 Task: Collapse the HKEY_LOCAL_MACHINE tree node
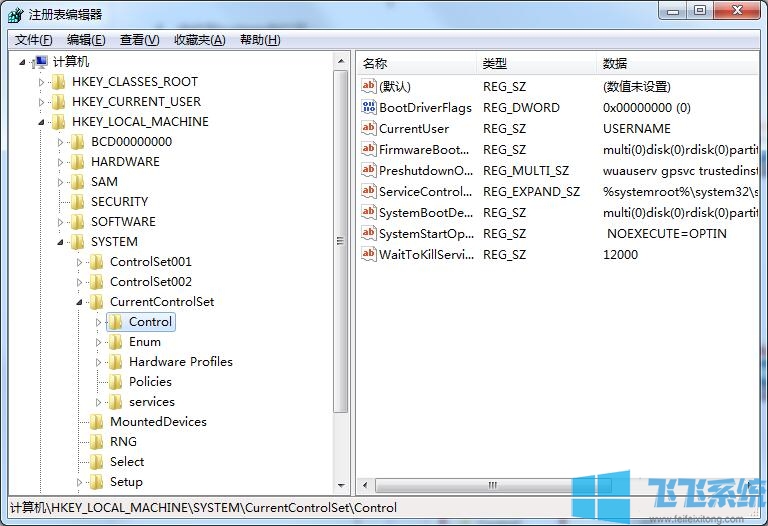(x=42, y=122)
